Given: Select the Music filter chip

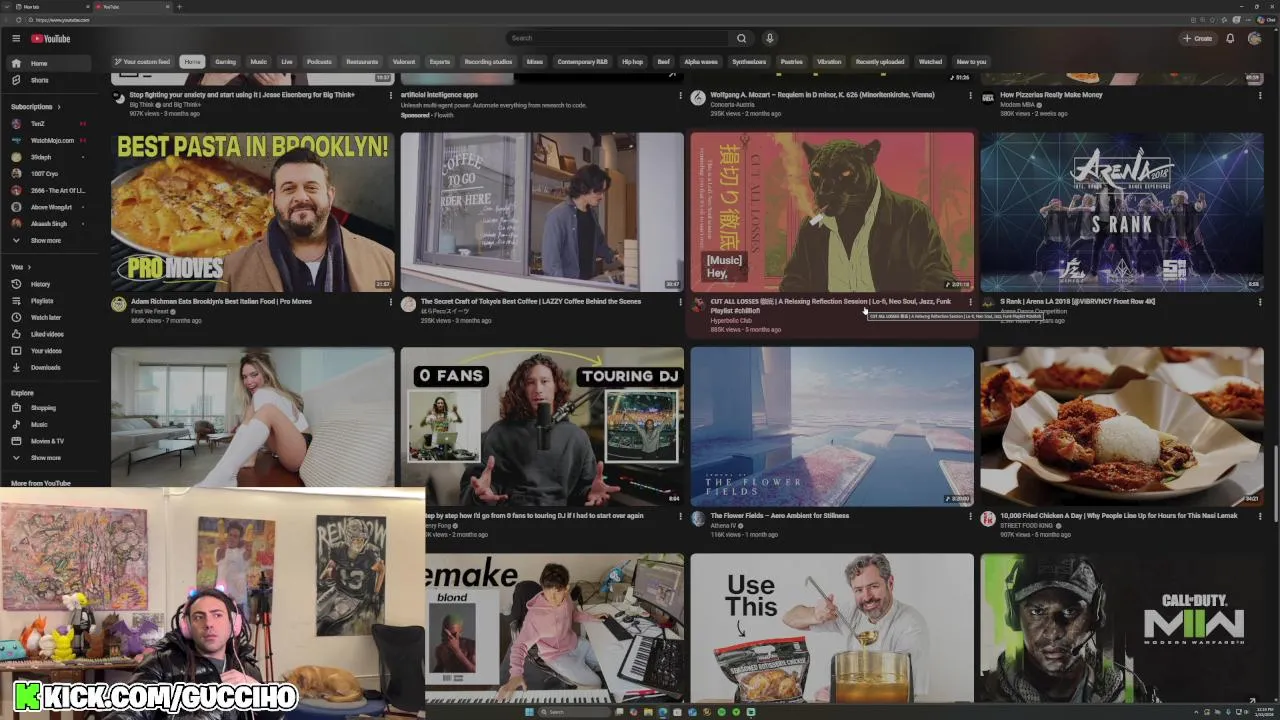Looking at the screenshot, I should coord(258,62).
